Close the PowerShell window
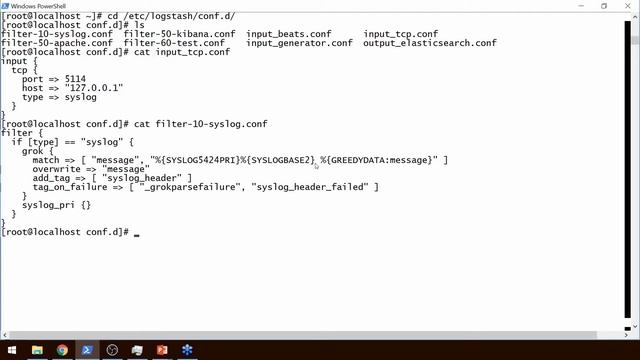640x360 pixels. coord(628,6)
